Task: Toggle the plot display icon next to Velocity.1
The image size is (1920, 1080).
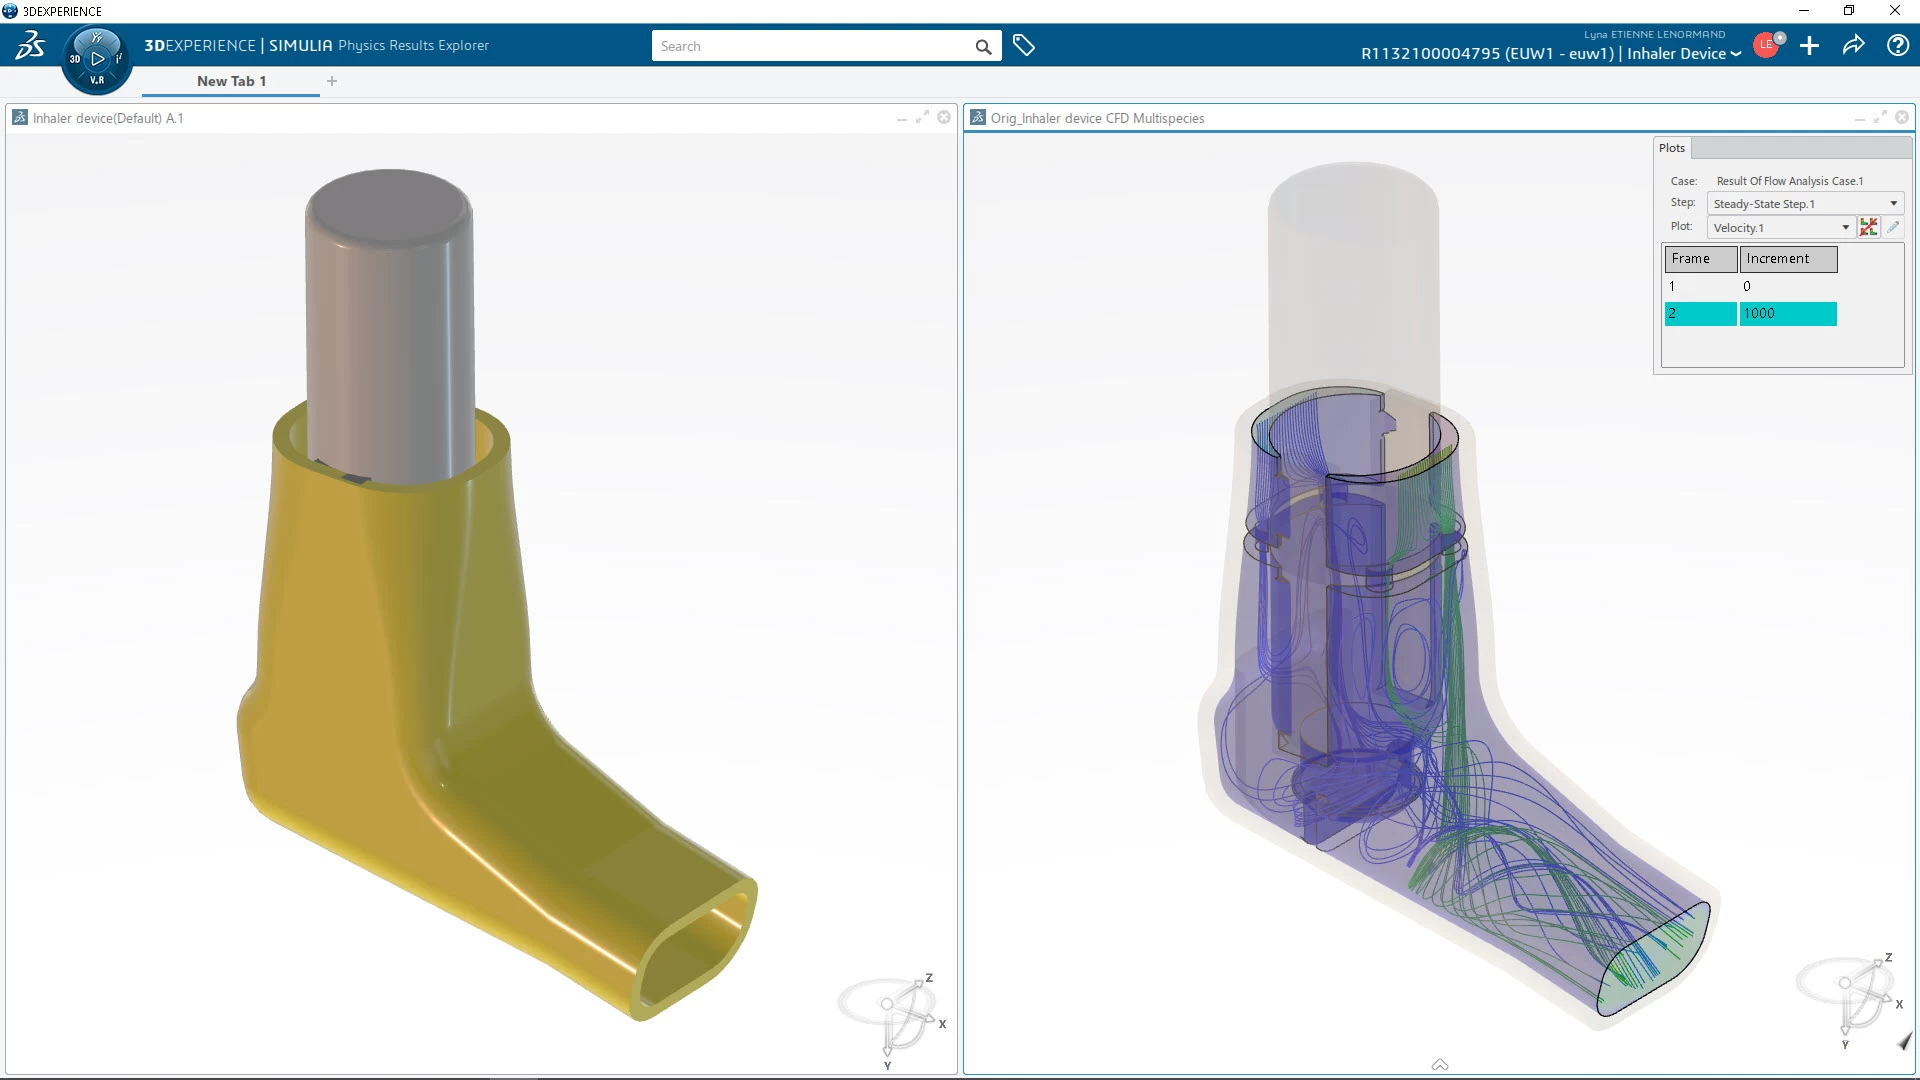Action: point(1868,228)
